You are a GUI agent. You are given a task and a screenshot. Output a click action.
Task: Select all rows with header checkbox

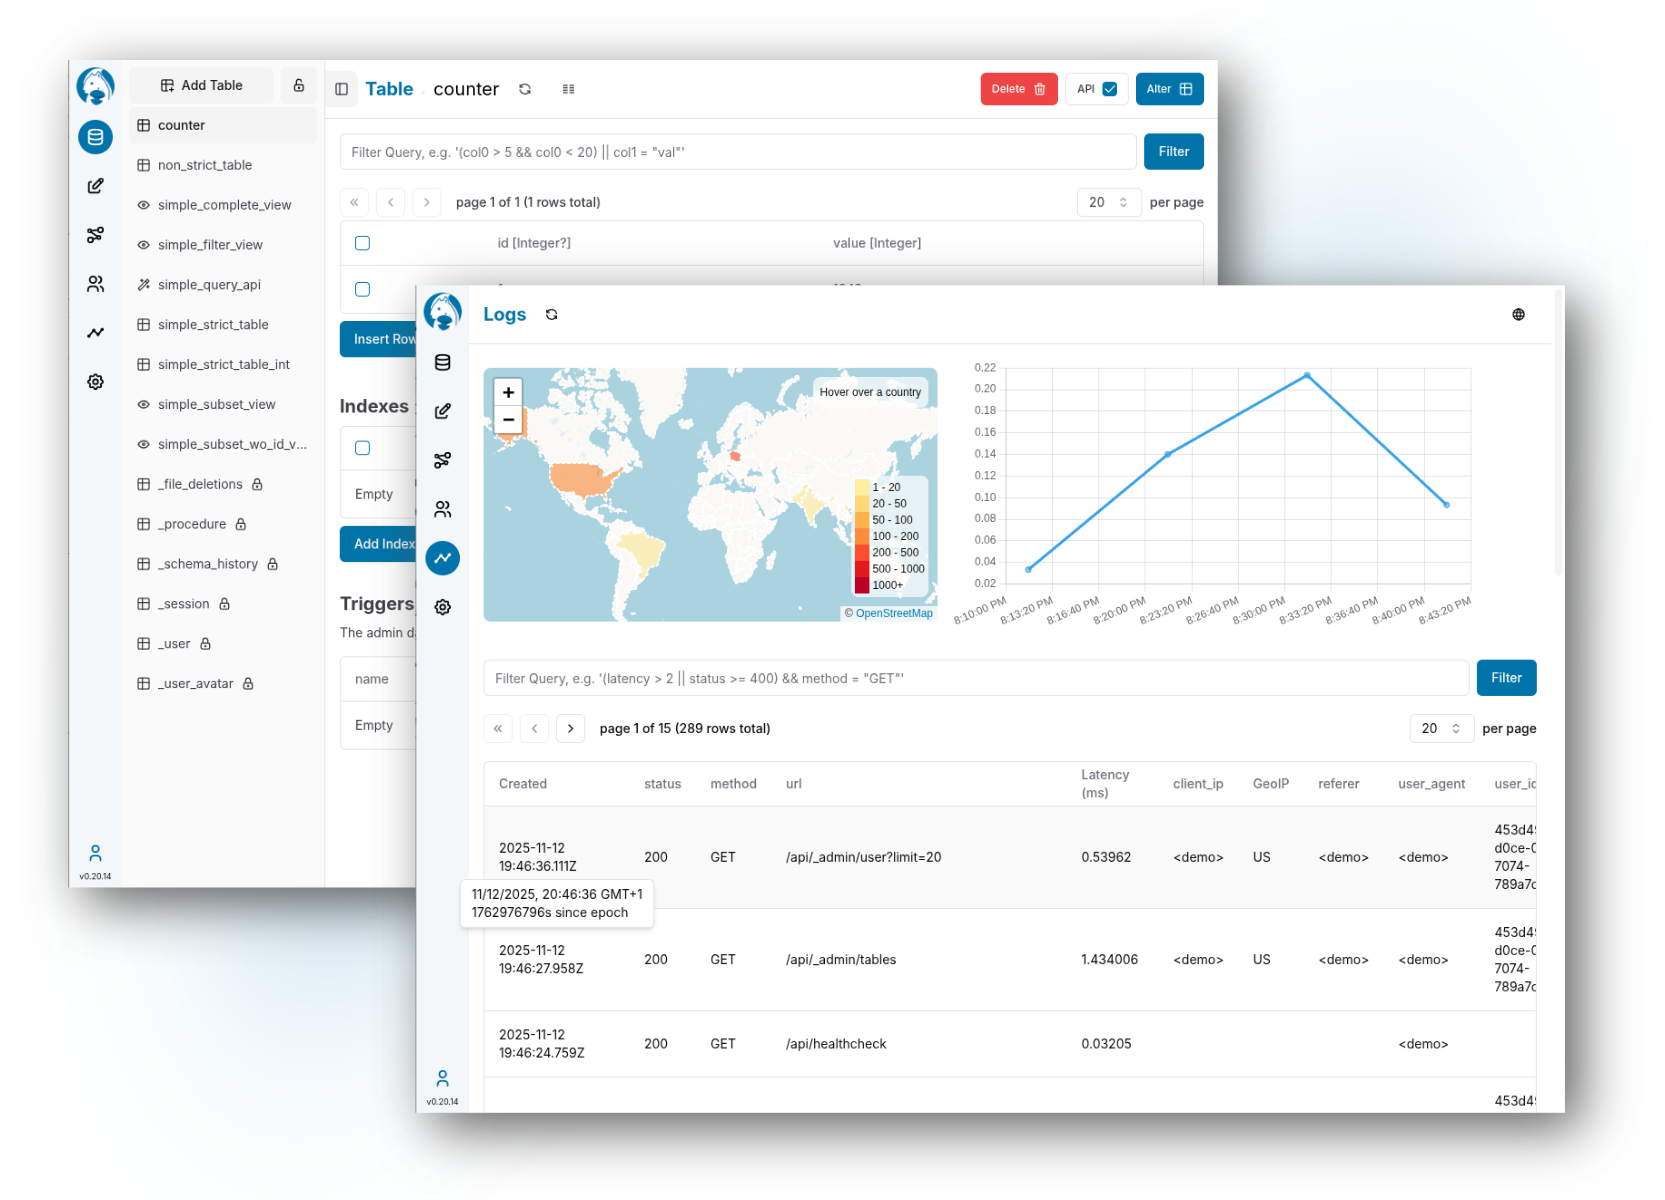pyautogui.click(x=362, y=243)
